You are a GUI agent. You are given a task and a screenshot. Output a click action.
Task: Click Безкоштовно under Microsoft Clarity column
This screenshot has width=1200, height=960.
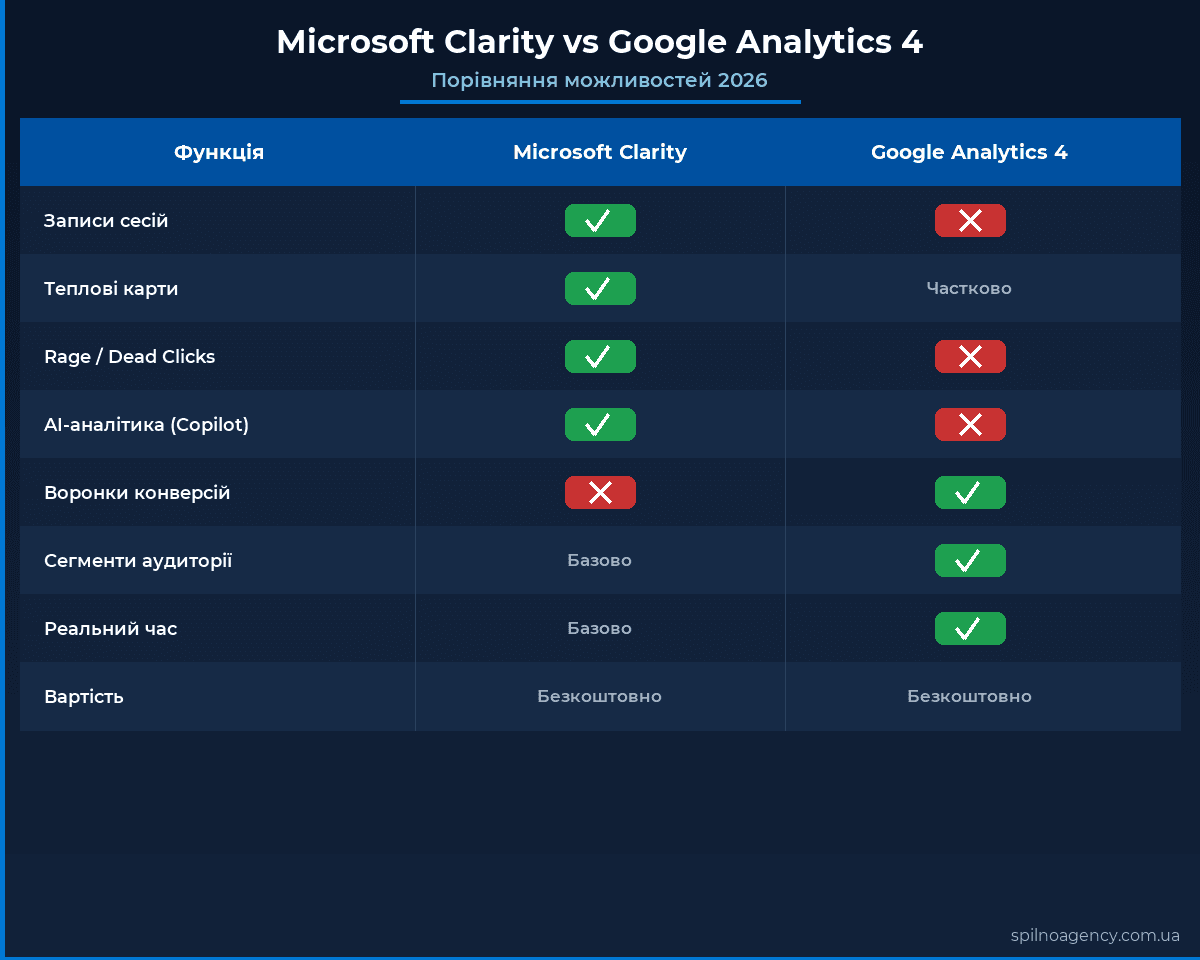point(600,697)
